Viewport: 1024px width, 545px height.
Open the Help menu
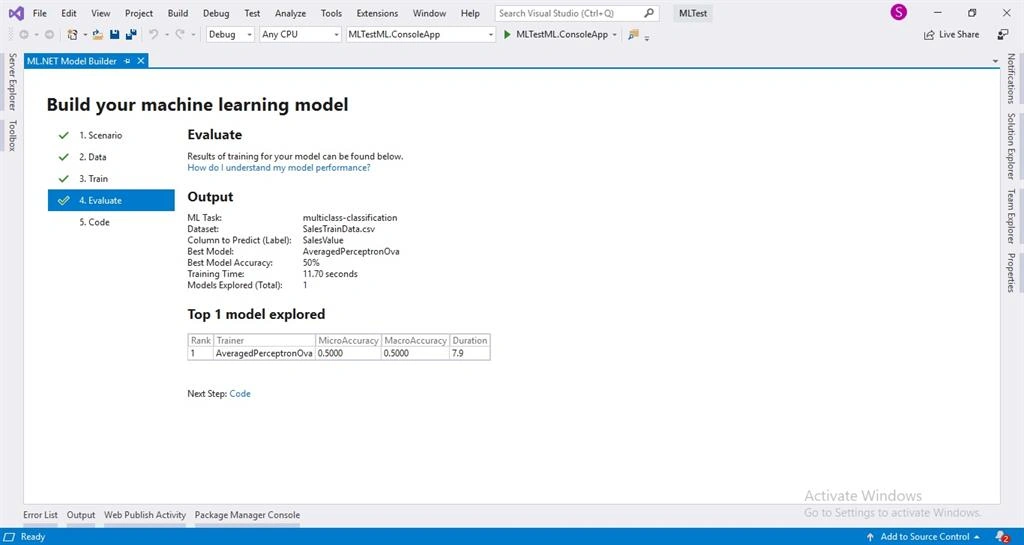470,13
